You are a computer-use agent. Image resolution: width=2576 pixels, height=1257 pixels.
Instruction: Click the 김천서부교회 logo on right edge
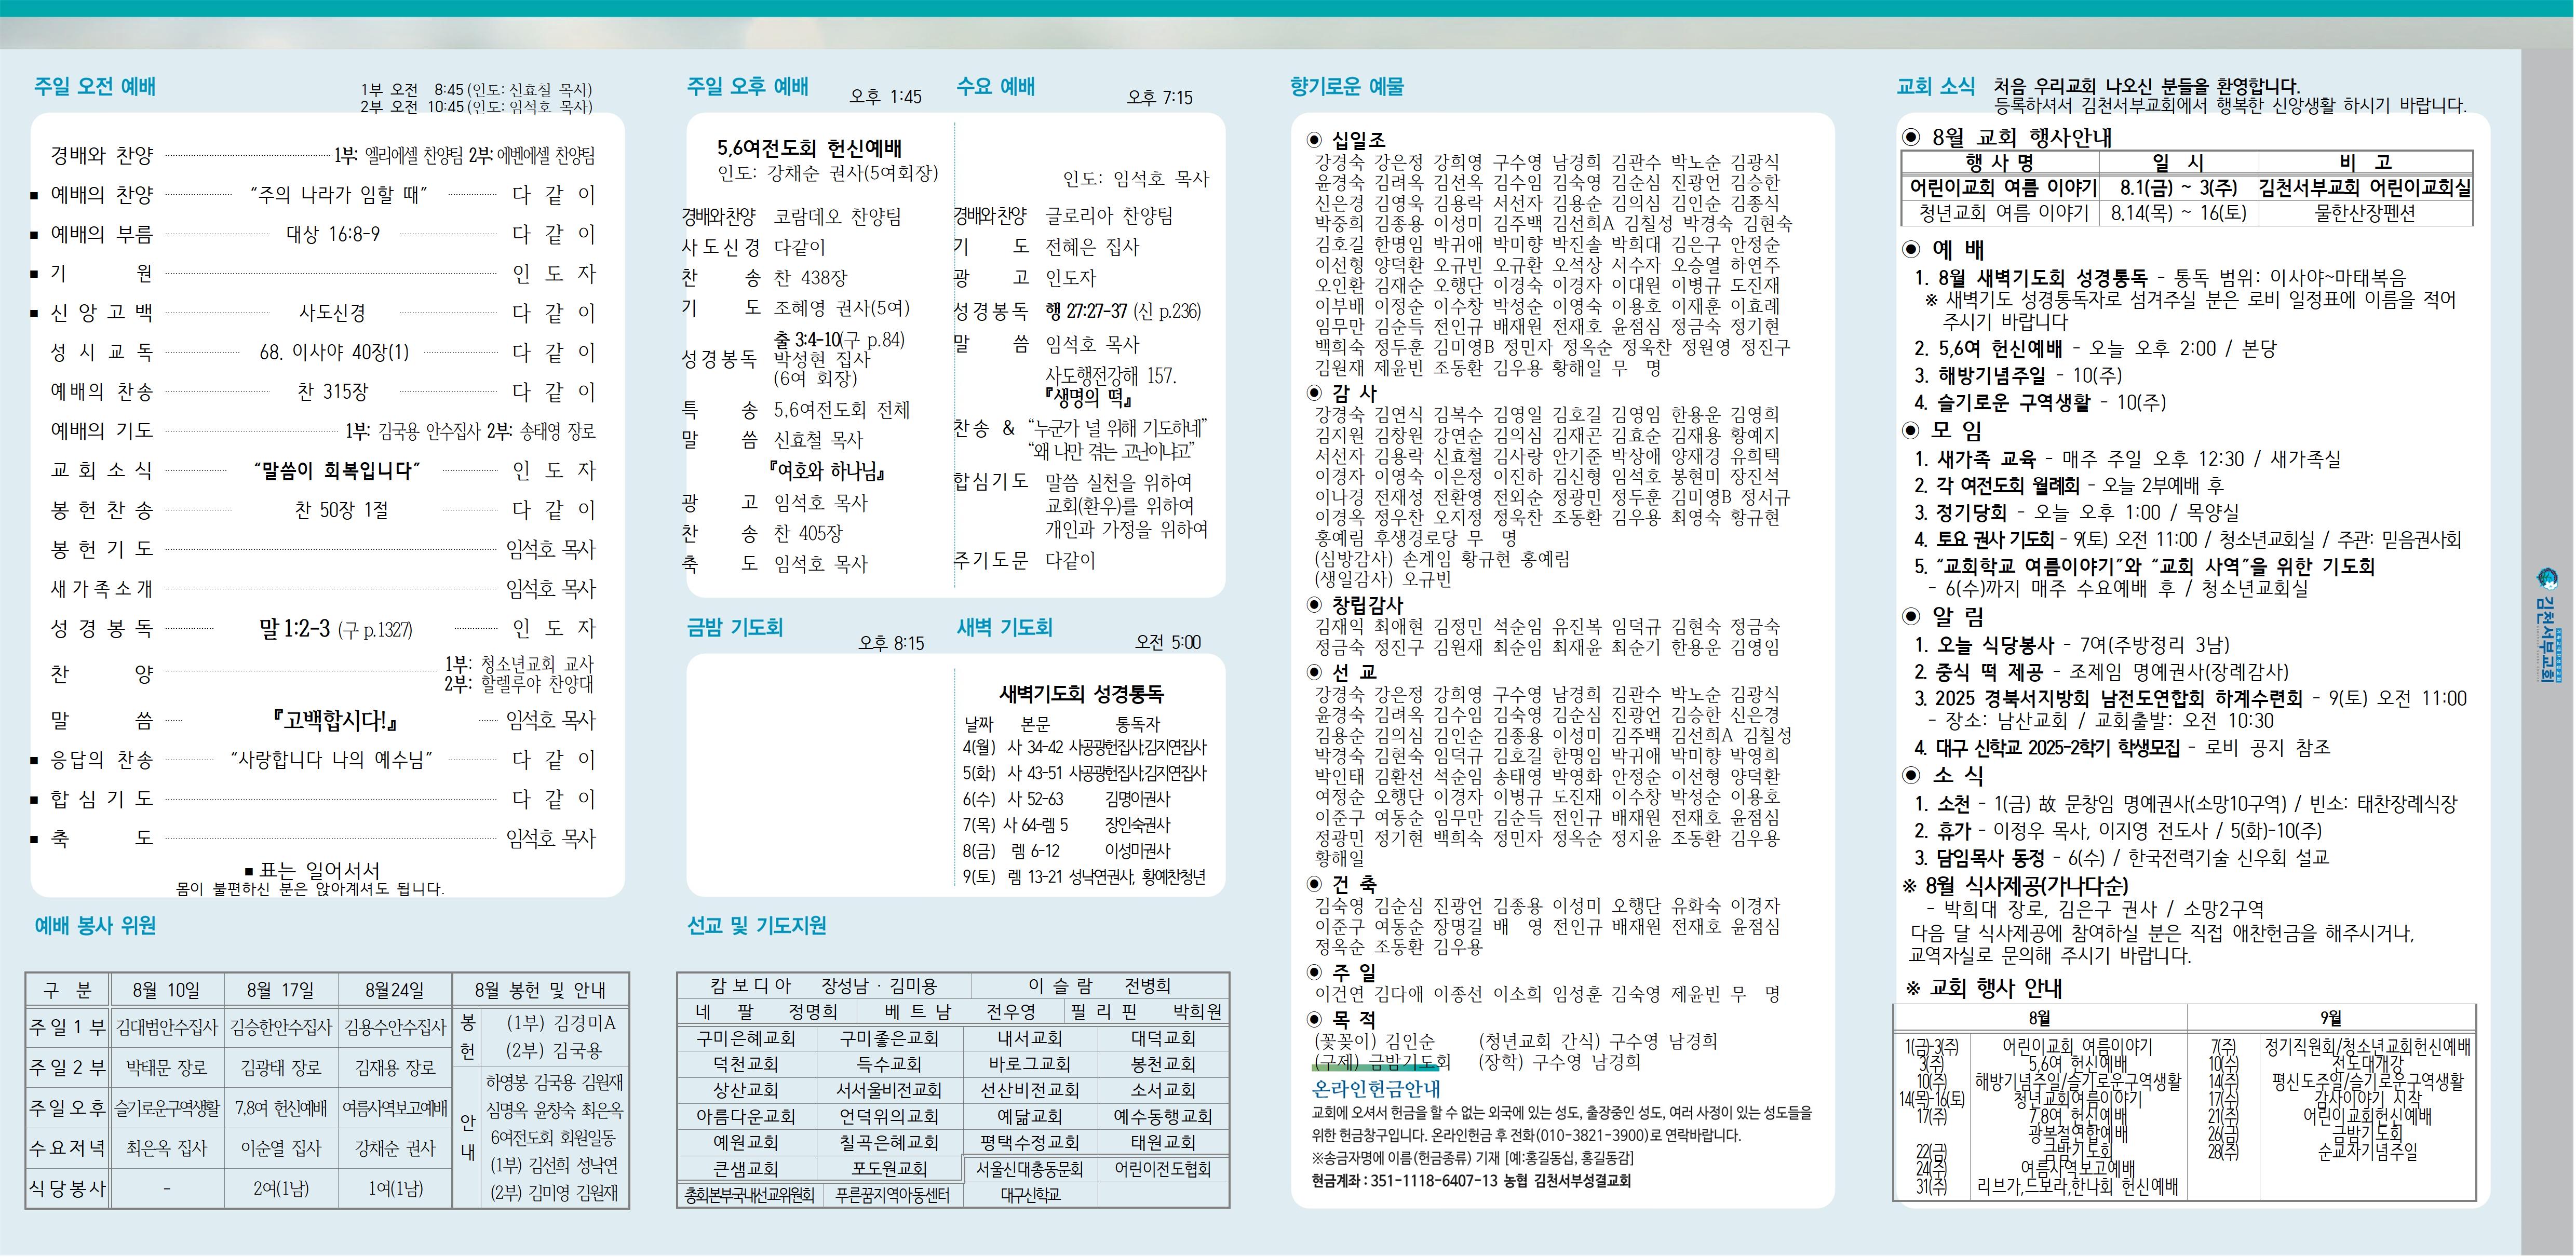(x=2547, y=625)
